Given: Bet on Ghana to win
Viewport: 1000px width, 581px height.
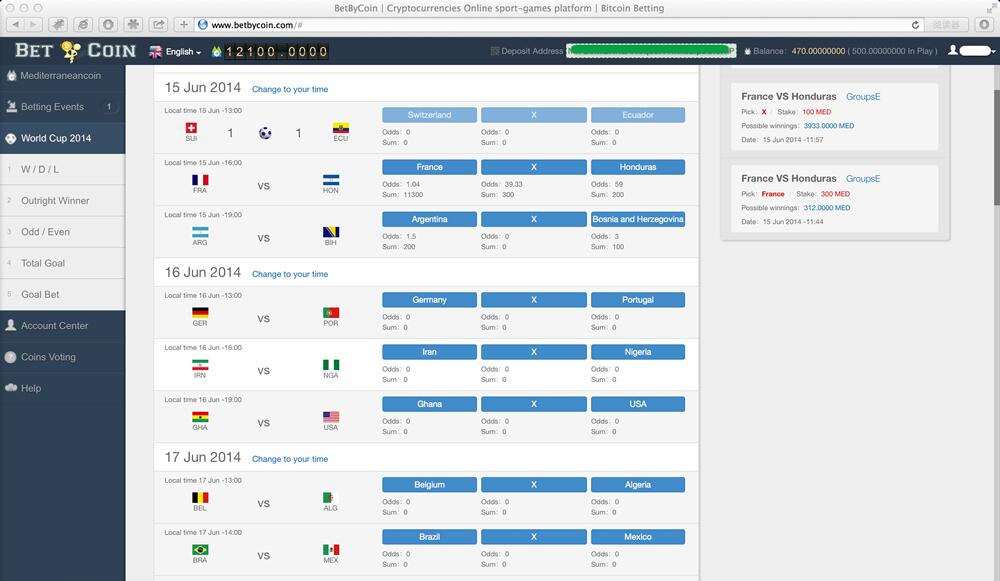Looking at the screenshot, I should point(429,404).
